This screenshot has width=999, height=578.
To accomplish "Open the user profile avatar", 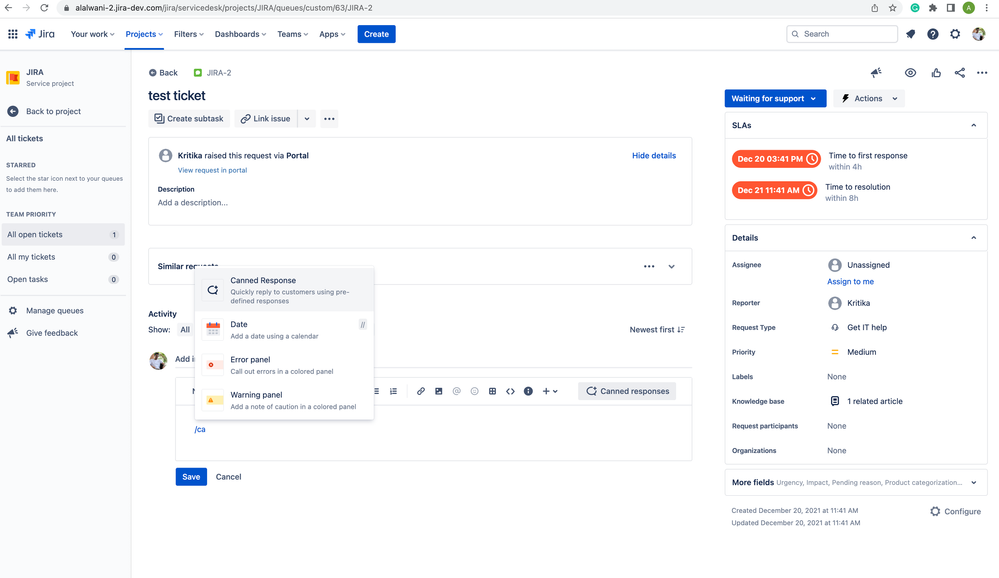I will (x=979, y=34).
